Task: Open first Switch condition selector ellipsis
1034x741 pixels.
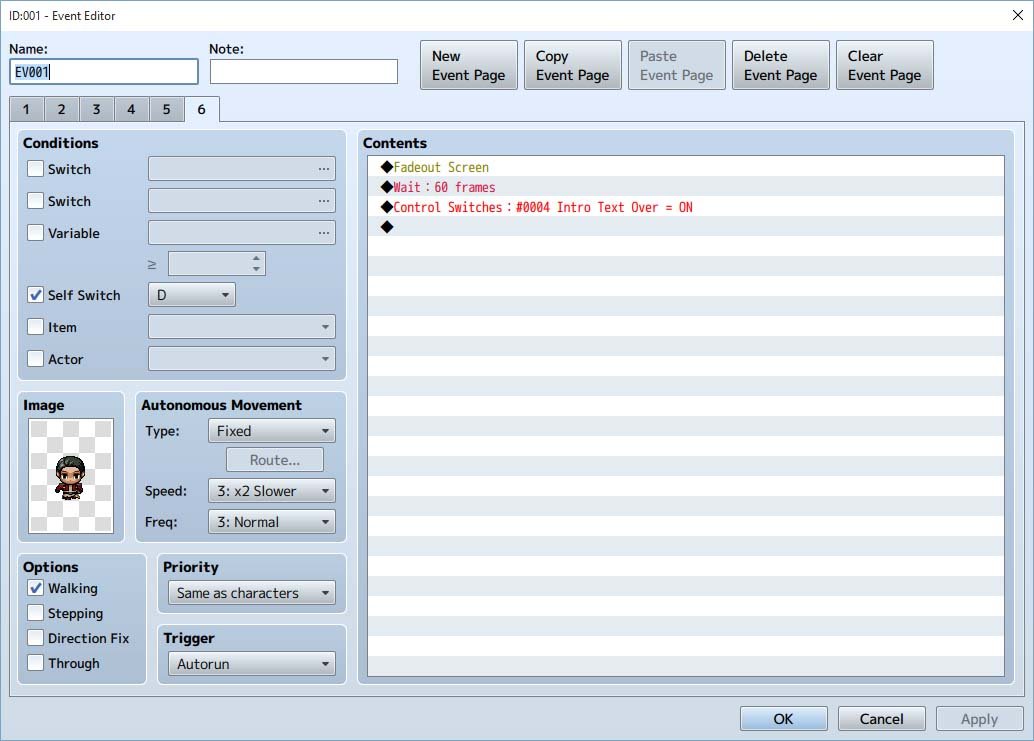Action: click(x=323, y=169)
